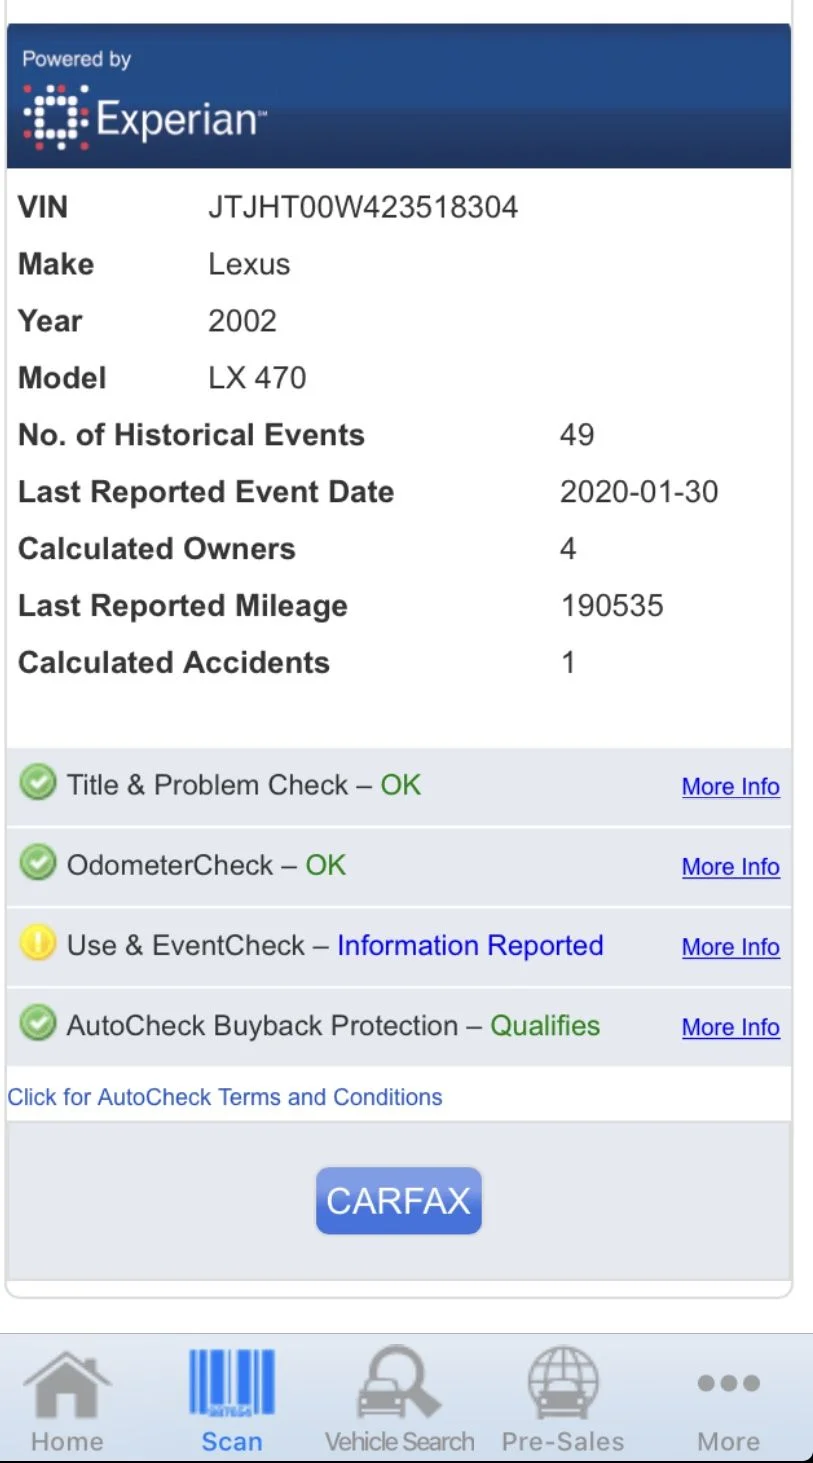Select the calculated accidents value 1
Viewport: 813px width, 1463px height.
(x=568, y=663)
